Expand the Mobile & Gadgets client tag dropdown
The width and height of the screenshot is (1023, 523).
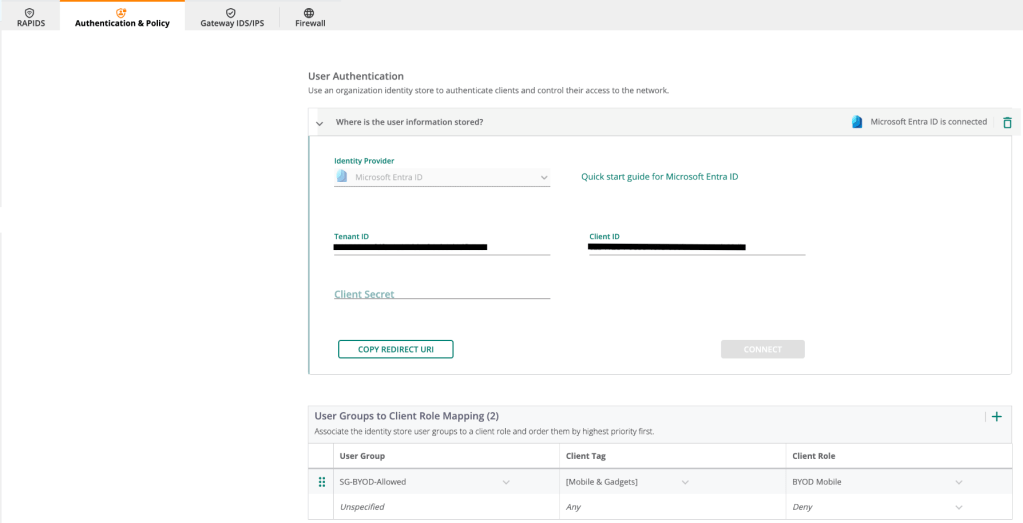[x=685, y=482]
